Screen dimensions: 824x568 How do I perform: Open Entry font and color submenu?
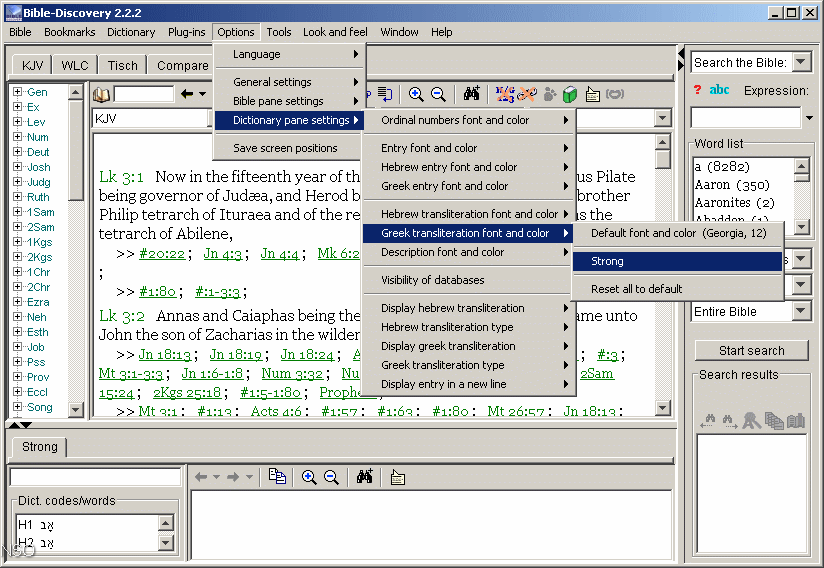468,148
